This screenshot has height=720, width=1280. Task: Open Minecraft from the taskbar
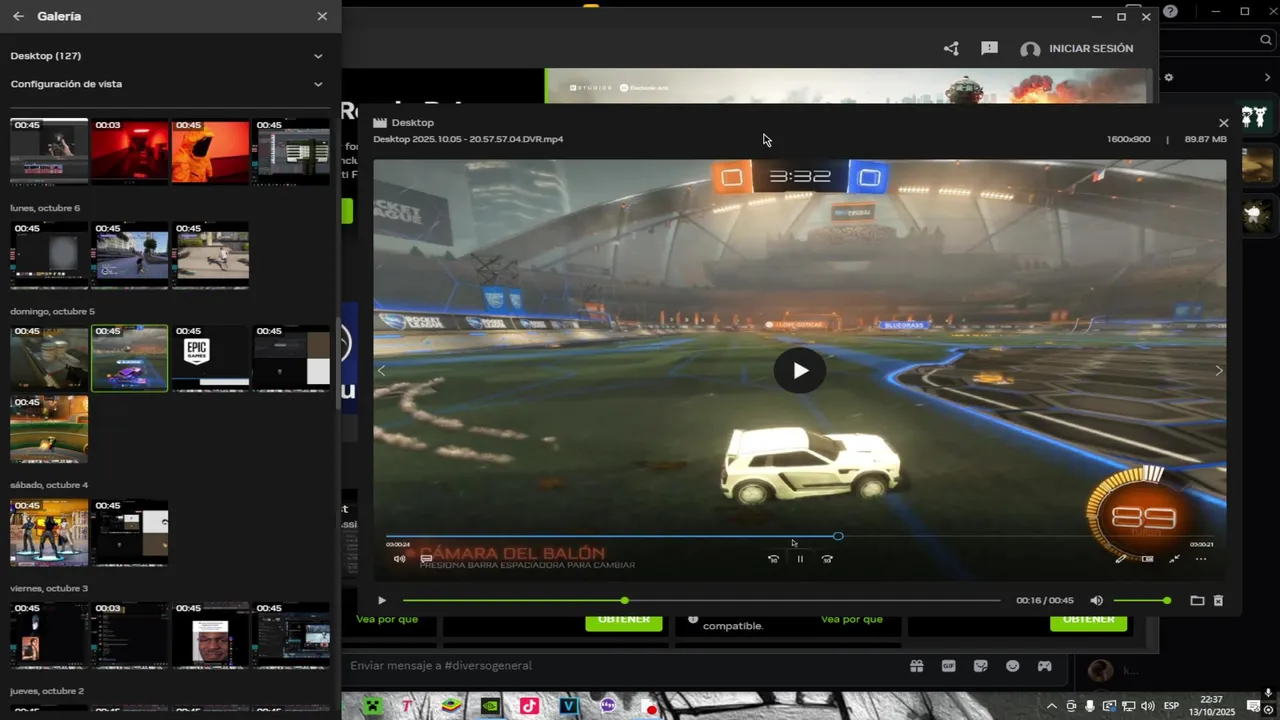[x=372, y=706]
